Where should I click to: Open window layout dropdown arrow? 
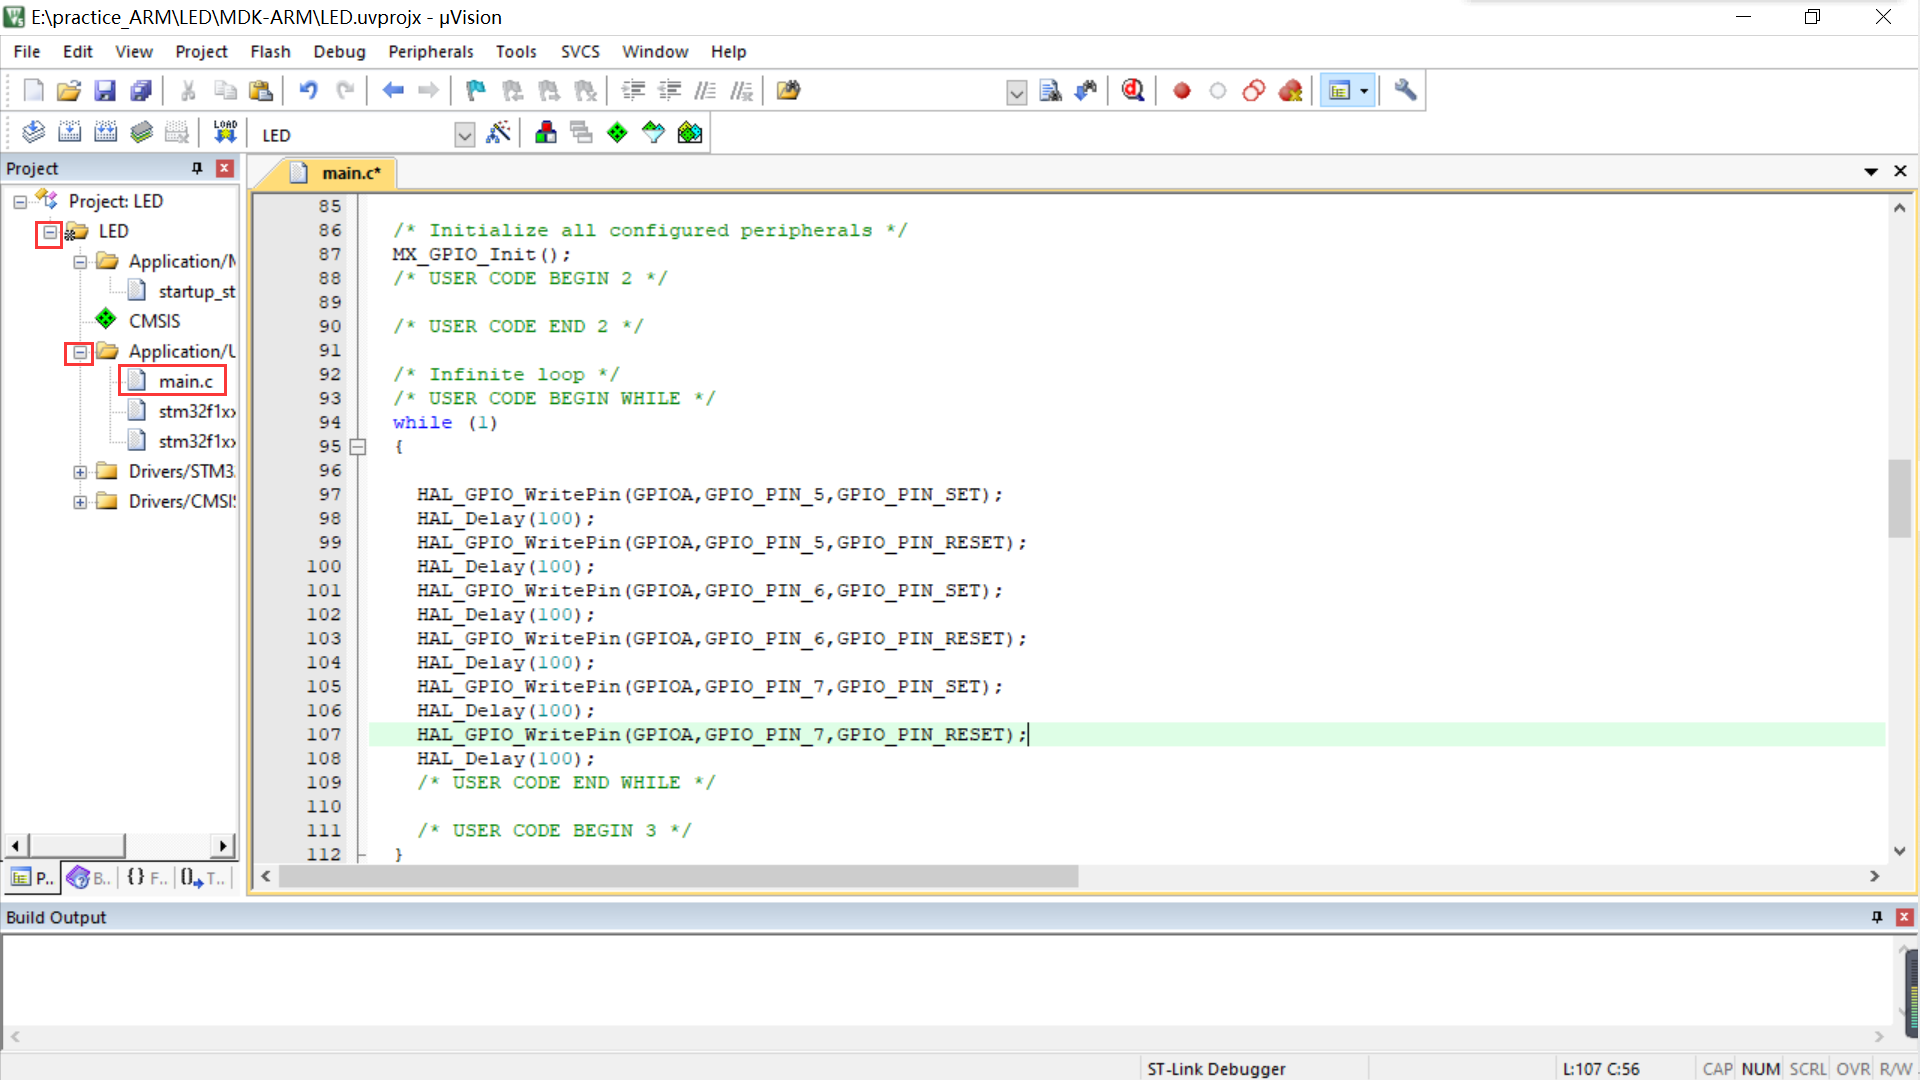(x=1364, y=91)
